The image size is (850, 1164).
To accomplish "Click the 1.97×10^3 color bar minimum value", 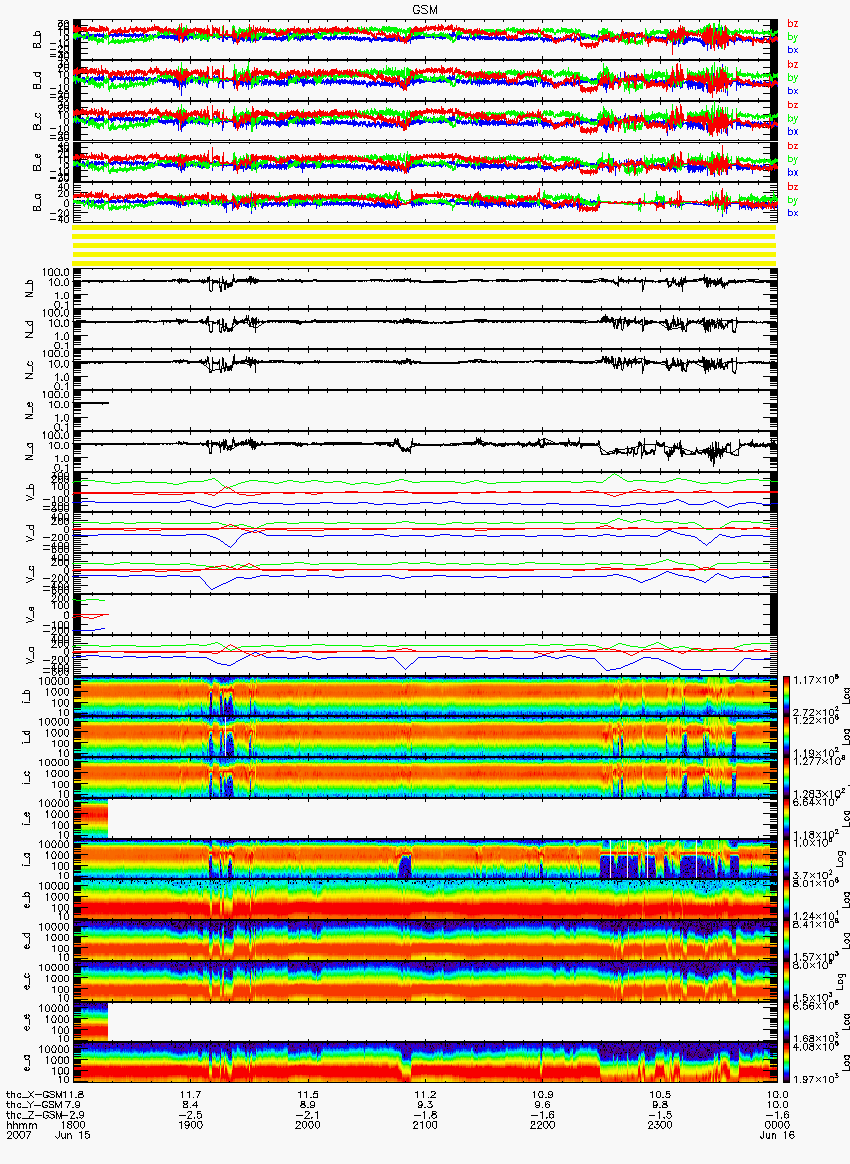I will point(814,1079).
